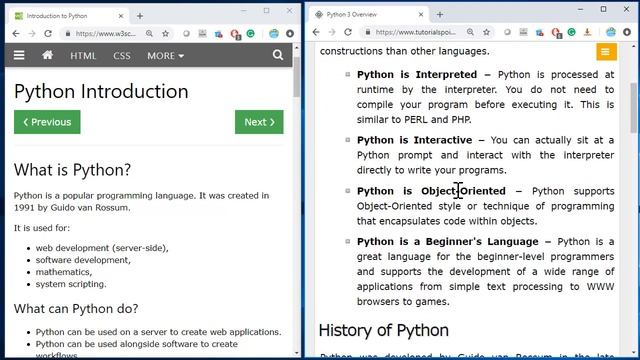
Task: Click the "History of Python" heading
Action: pyautogui.click(x=384, y=330)
